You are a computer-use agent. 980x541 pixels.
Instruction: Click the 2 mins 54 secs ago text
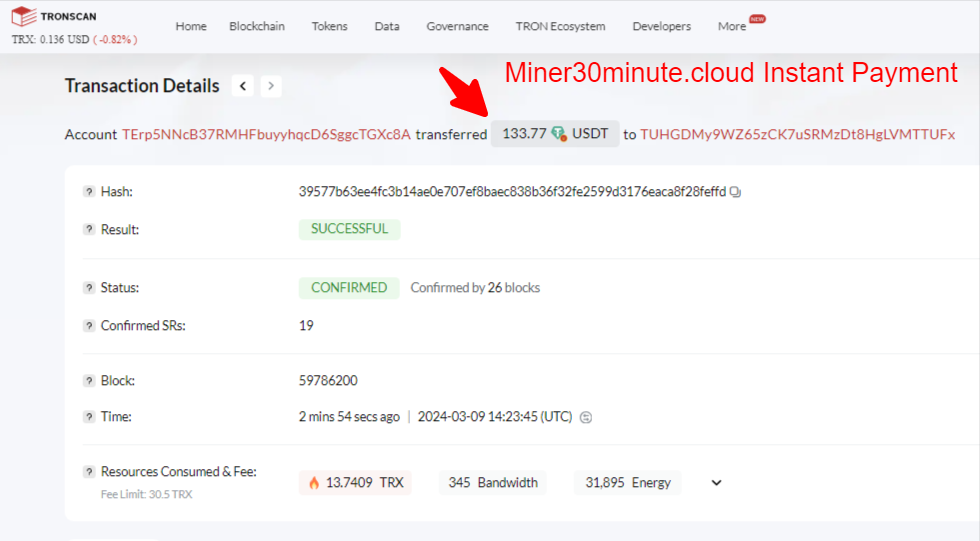[x=349, y=417]
